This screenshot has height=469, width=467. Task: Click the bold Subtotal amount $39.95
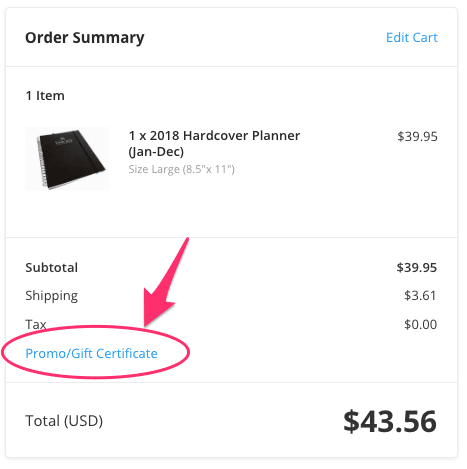[417, 267]
